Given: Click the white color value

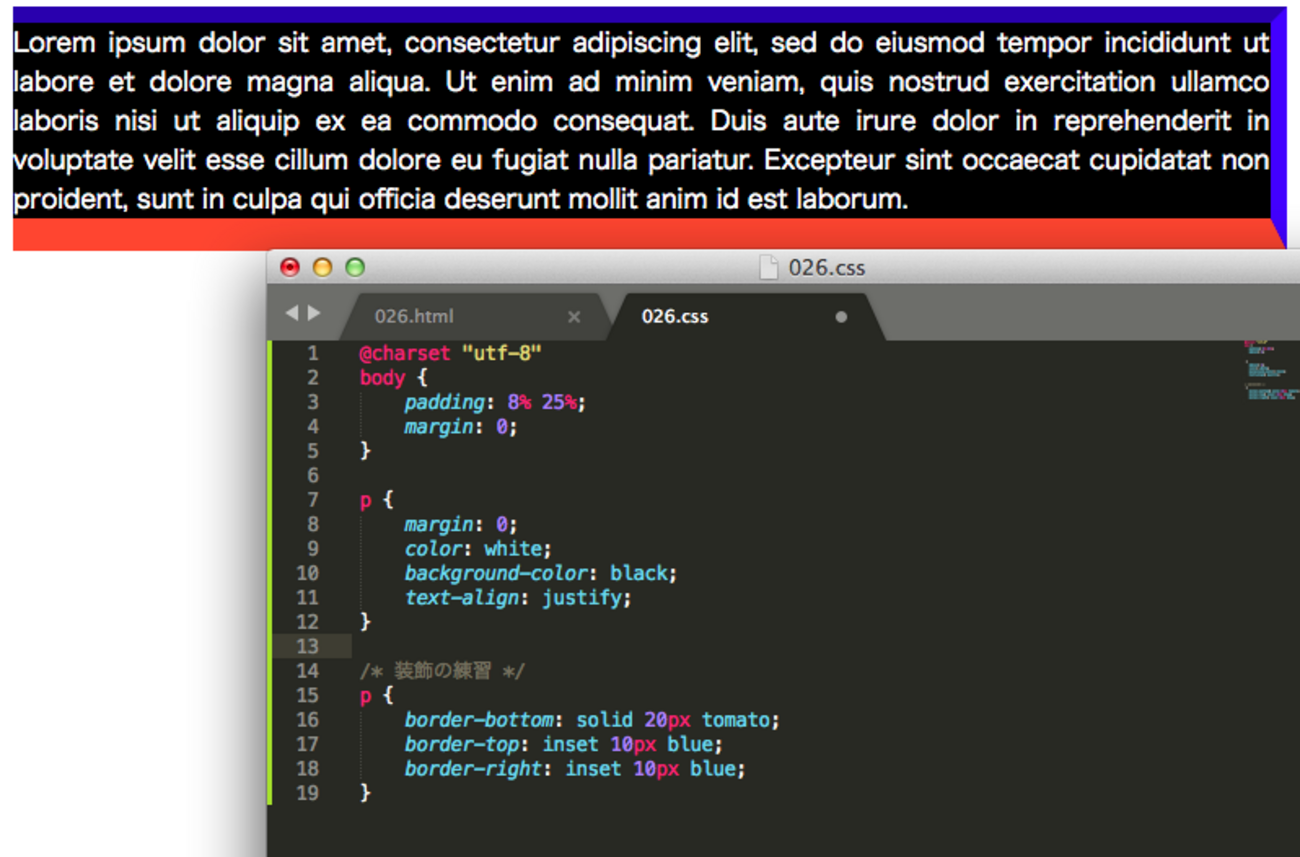Looking at the screenshot, I should (x=513, y=549).
